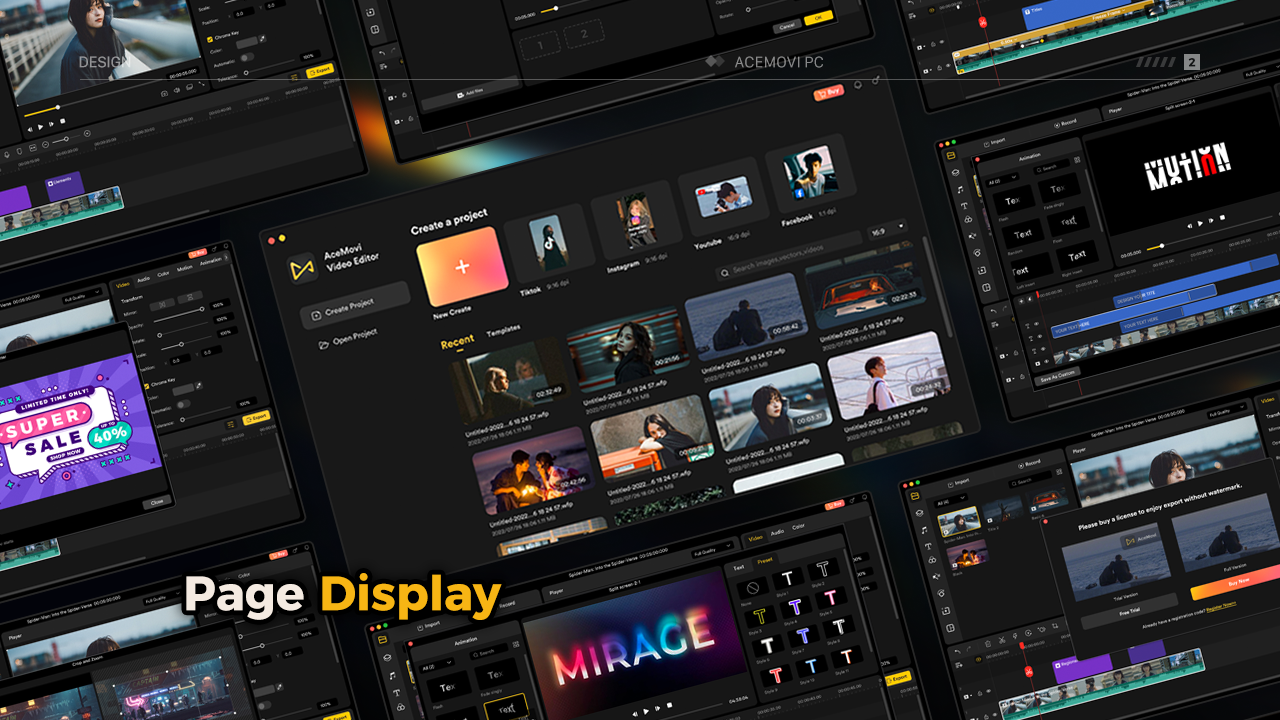Open the All (4) dropdown in license dialog window
This screenshot has height=720, width=1280.
tap(952, 500)
